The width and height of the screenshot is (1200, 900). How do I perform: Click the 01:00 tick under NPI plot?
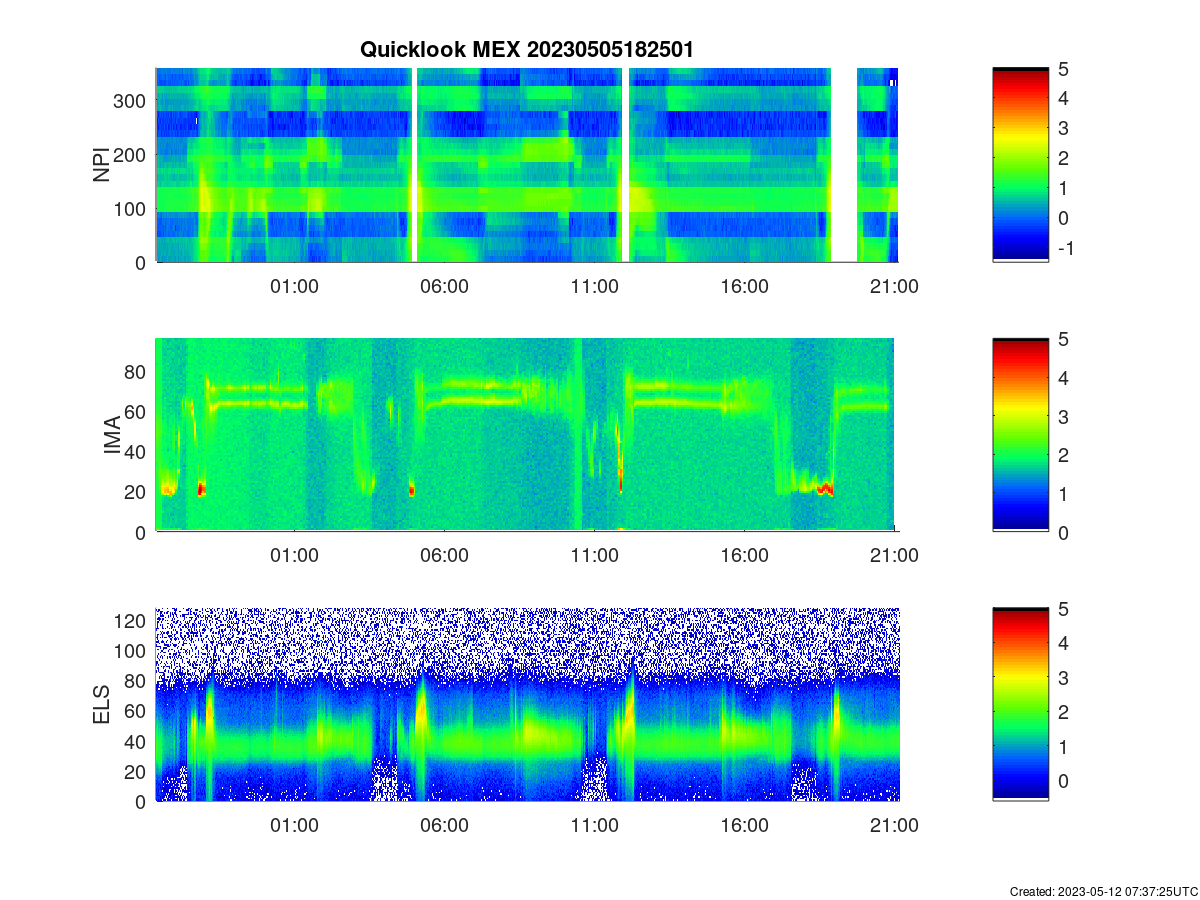pos(294,286)
